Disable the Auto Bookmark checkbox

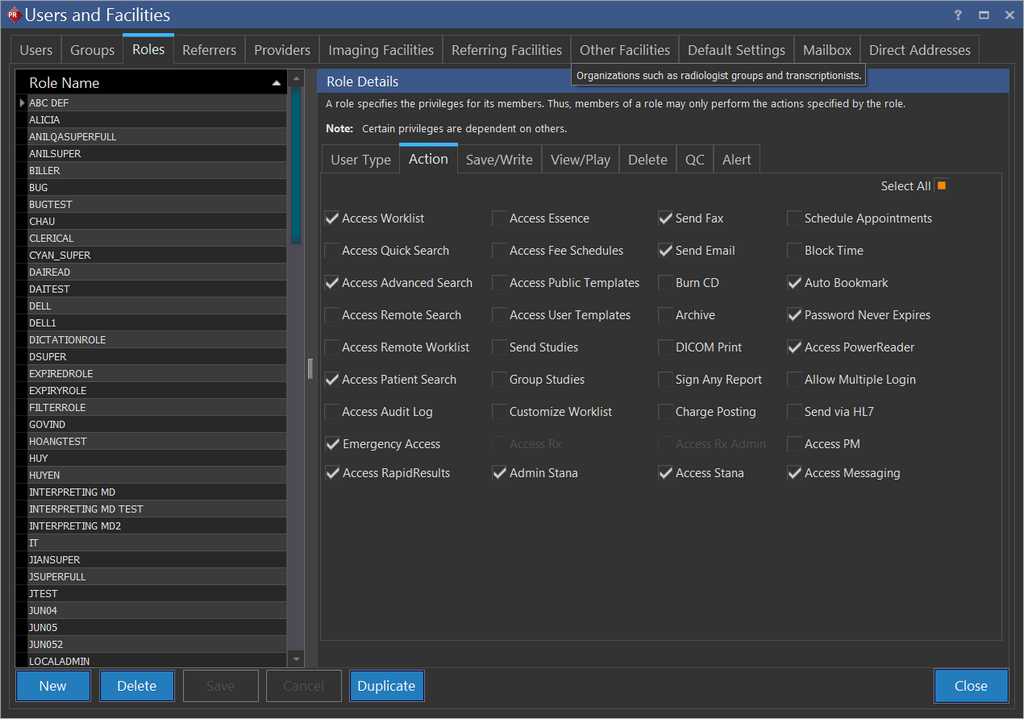pos(795,283)
